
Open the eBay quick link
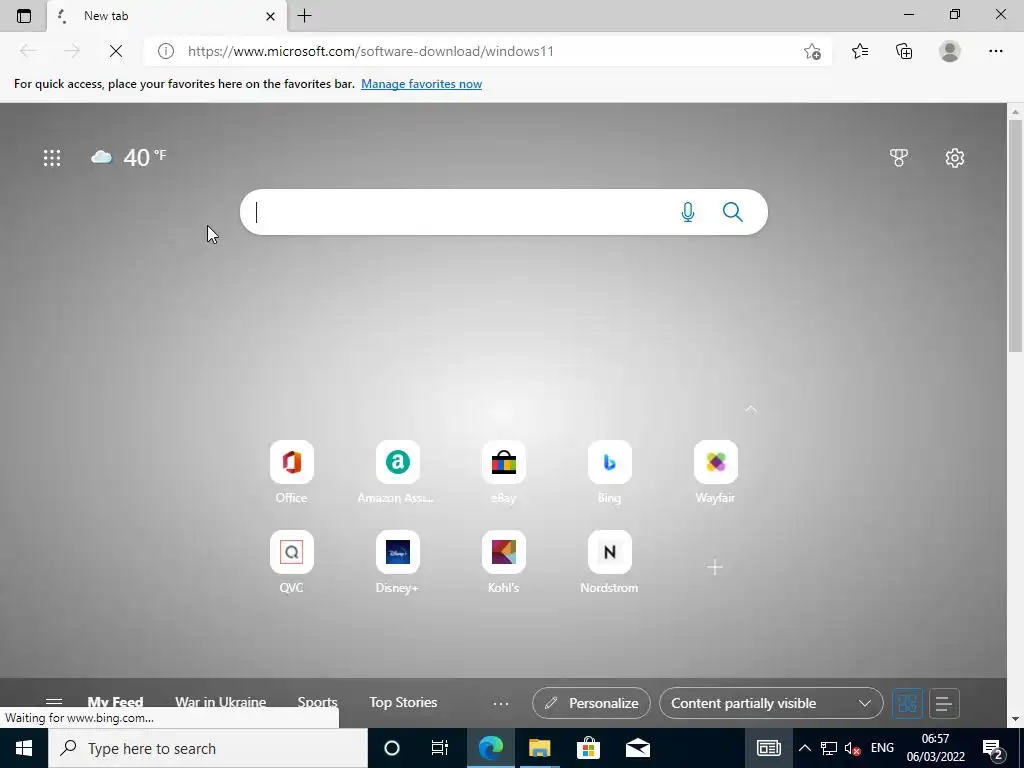[x=504, y=472]
